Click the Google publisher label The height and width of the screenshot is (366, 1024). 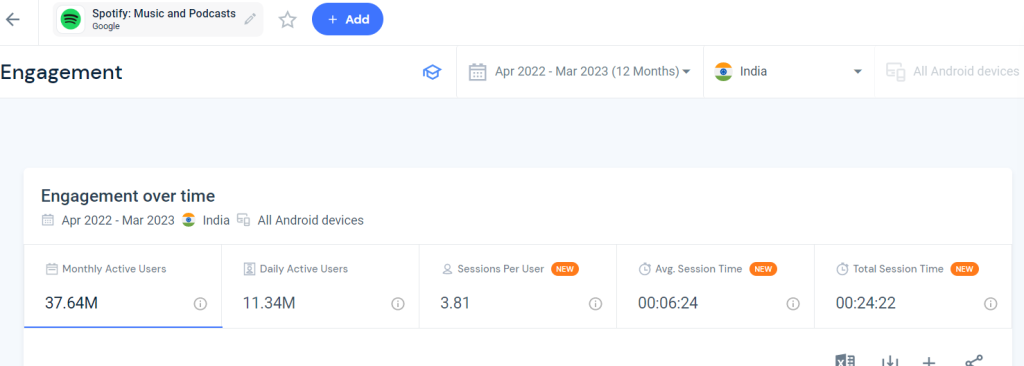pyautogui.click(x=106, y=27)
